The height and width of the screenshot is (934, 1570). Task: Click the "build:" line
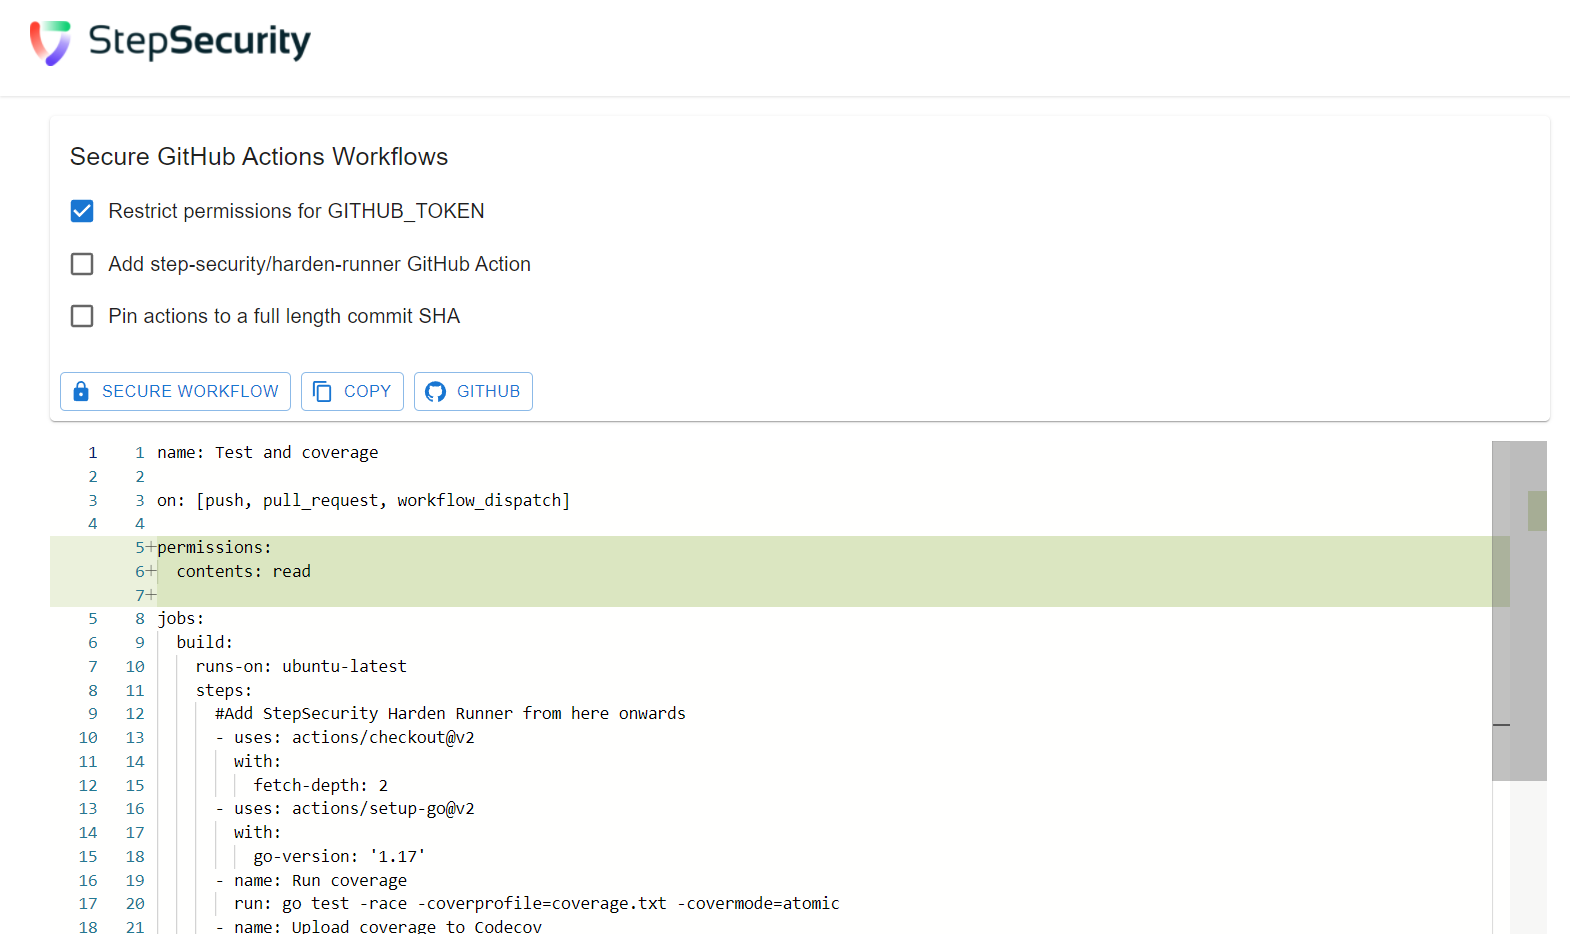pos(205,642)
